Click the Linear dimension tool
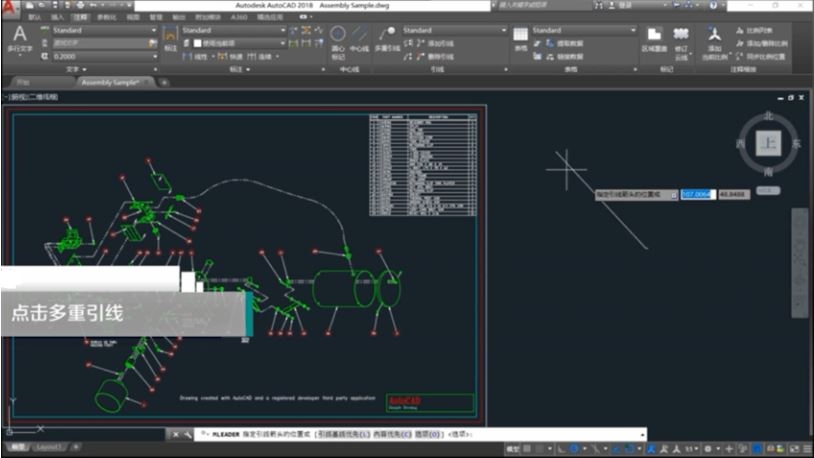Viewport: 814px width, 458px height. (x=195, y=56)
